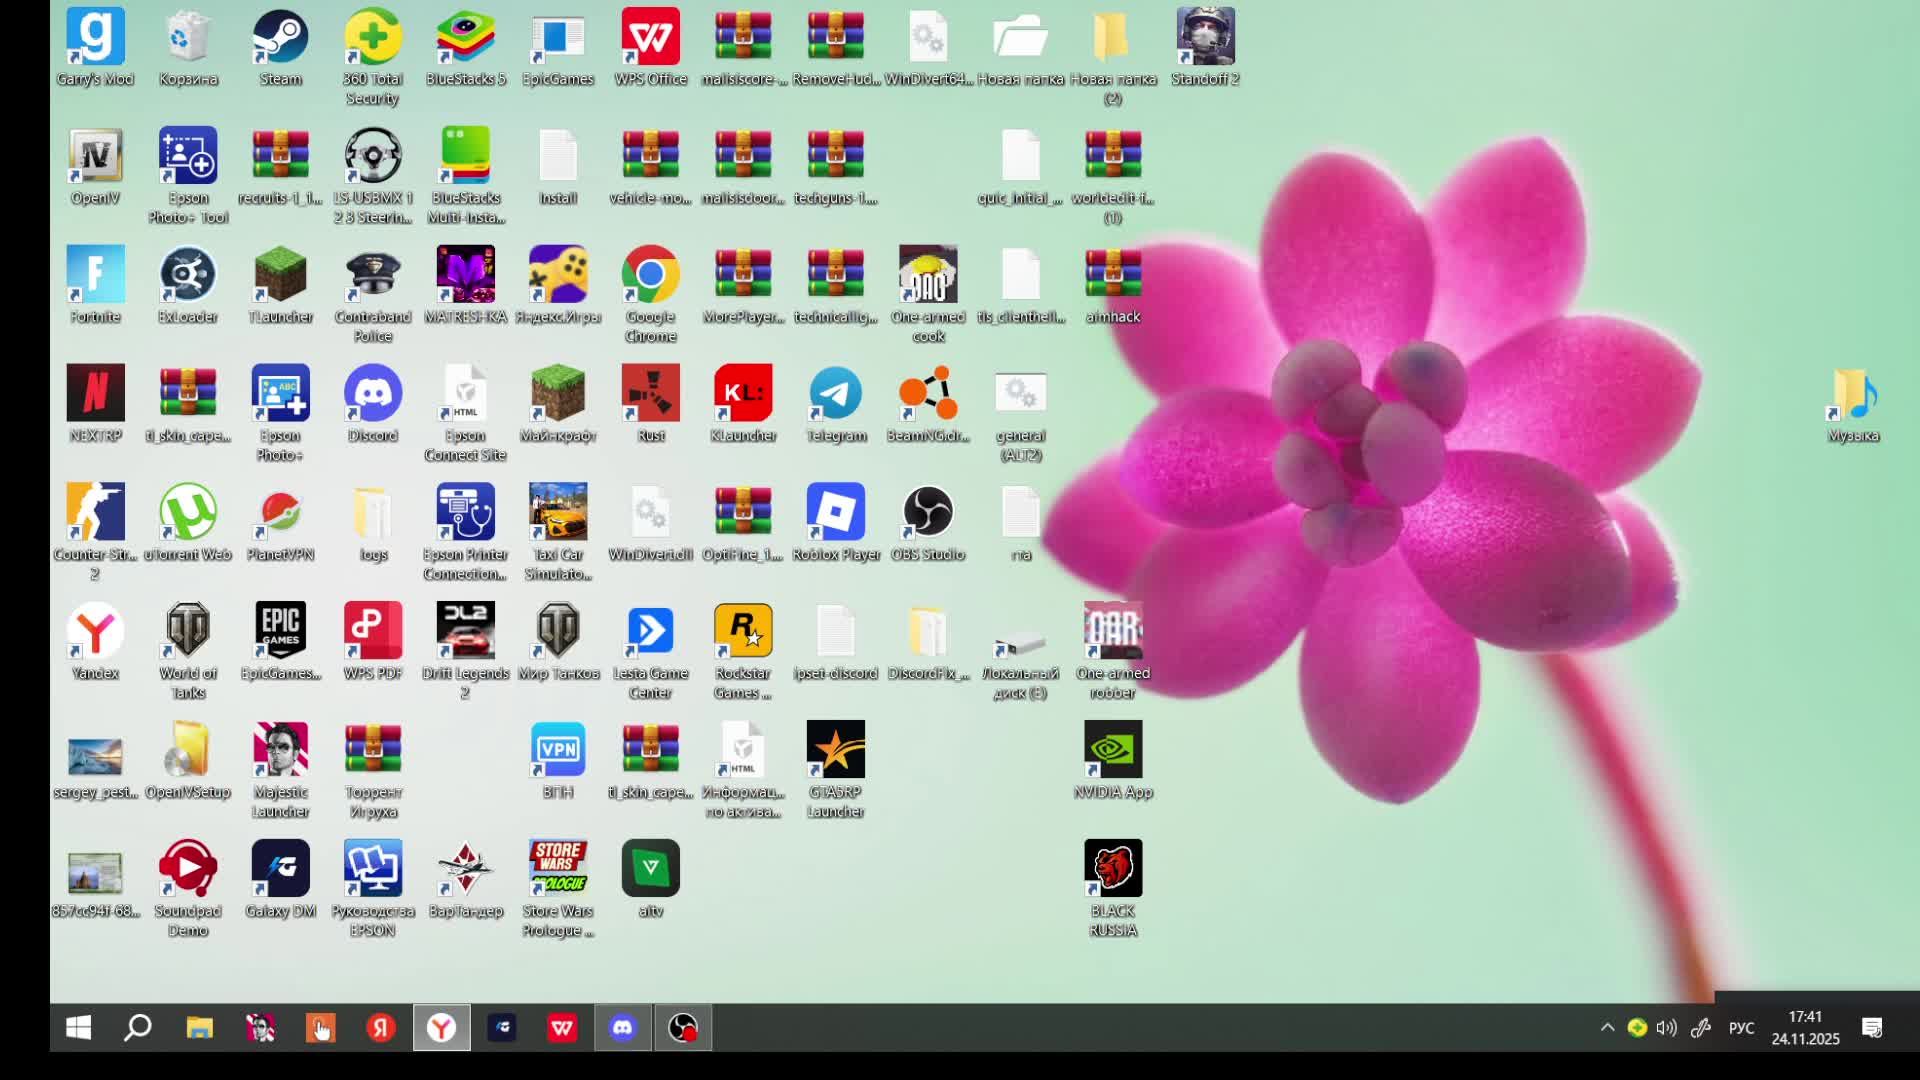The image size is (1920, 1080).
Task: Click the taskbar clock and date
Action: pyautogui.click(x=1805, y=1027)
